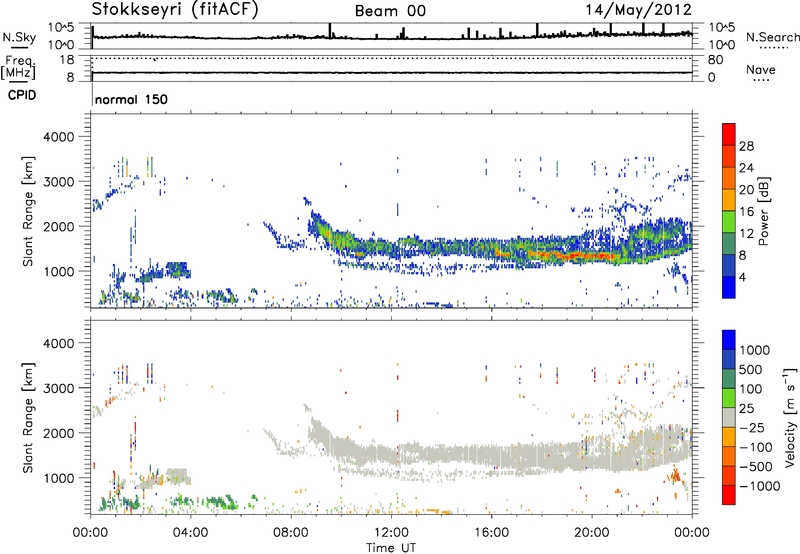Select the "Slant Range [km]" label of the power panel
The width and height of the screenshot is (800, 554).
(x=28, y=211)
